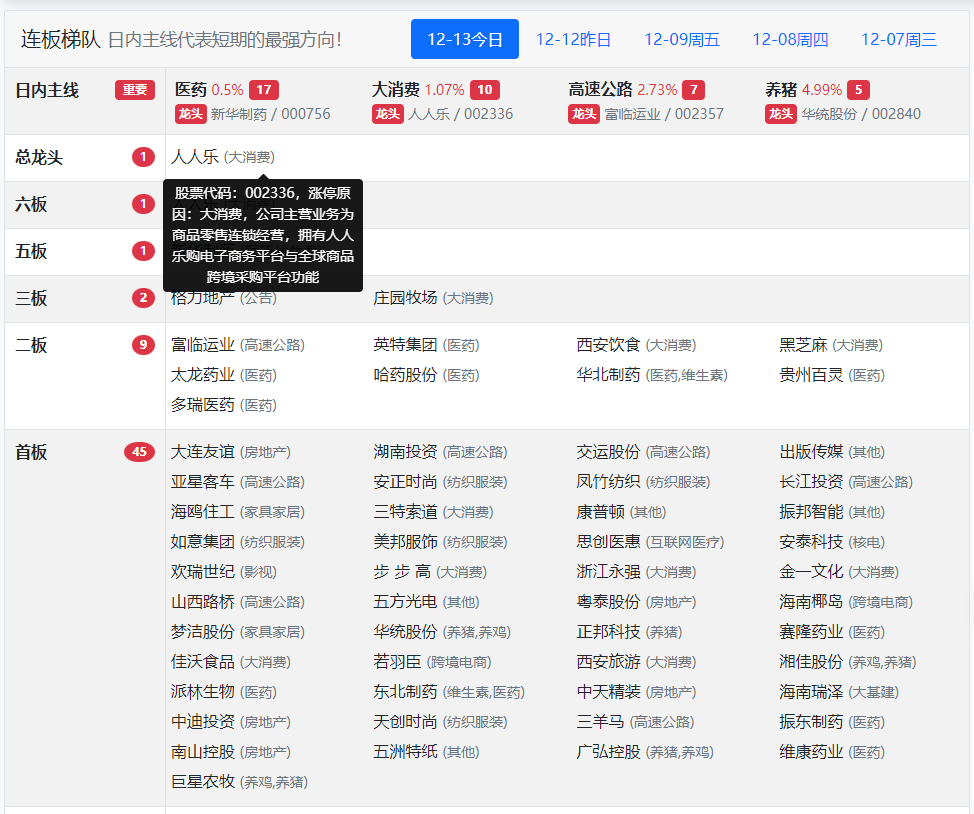Click 大连友谊 in 首板 list
This screenshot has width=974, height=814.
[x=203, y=452]
